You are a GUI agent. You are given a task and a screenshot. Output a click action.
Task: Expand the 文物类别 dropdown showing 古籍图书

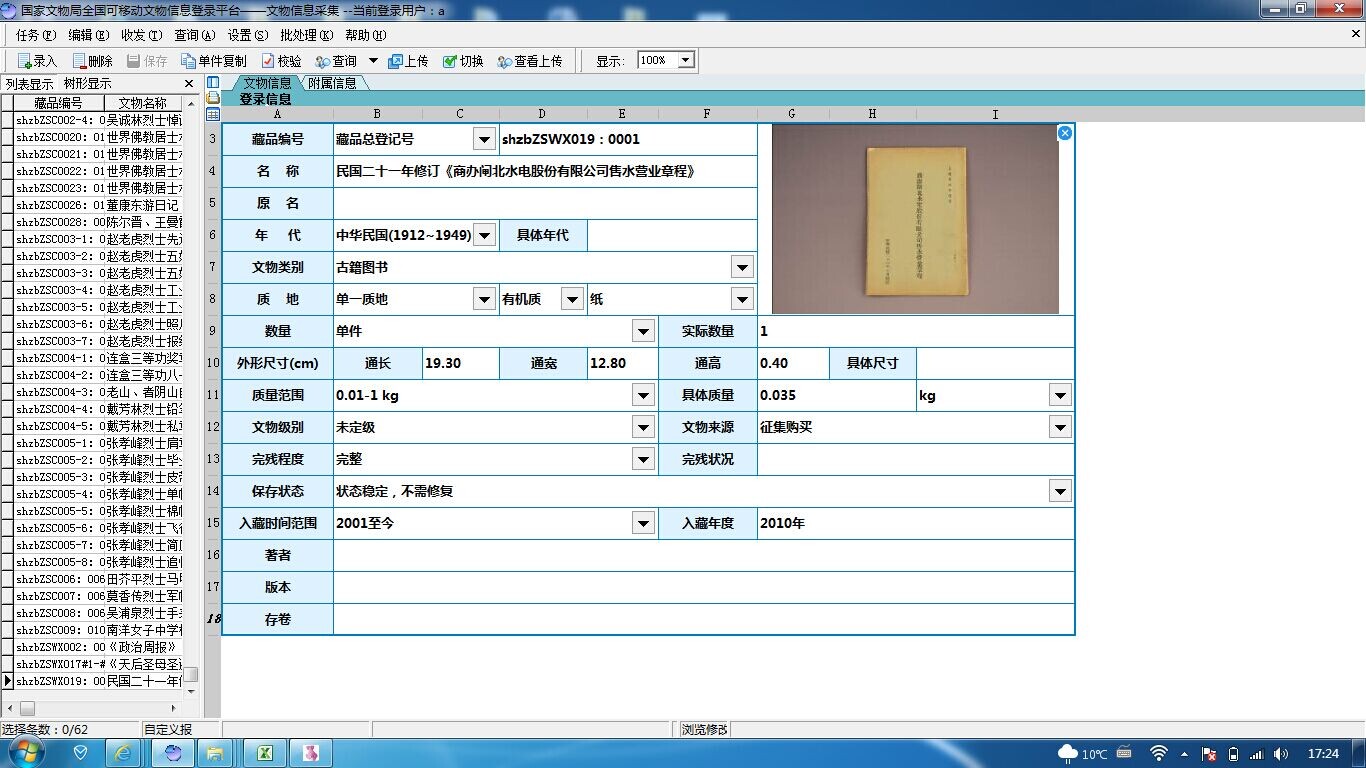pyautogui.click(x=742, y=267)
